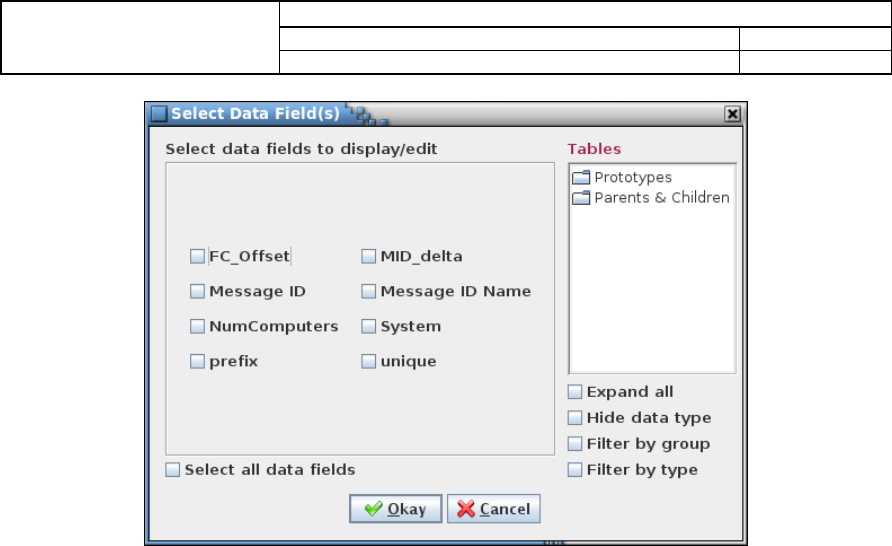The width and height of the screenshot is (892, 546).
Task: Toggle the System data field
Action: click(x=369, y=326)
